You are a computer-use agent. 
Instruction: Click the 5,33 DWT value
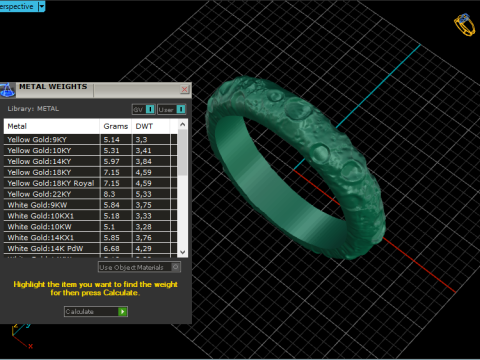pyautogui.click(x=143, y=194)
